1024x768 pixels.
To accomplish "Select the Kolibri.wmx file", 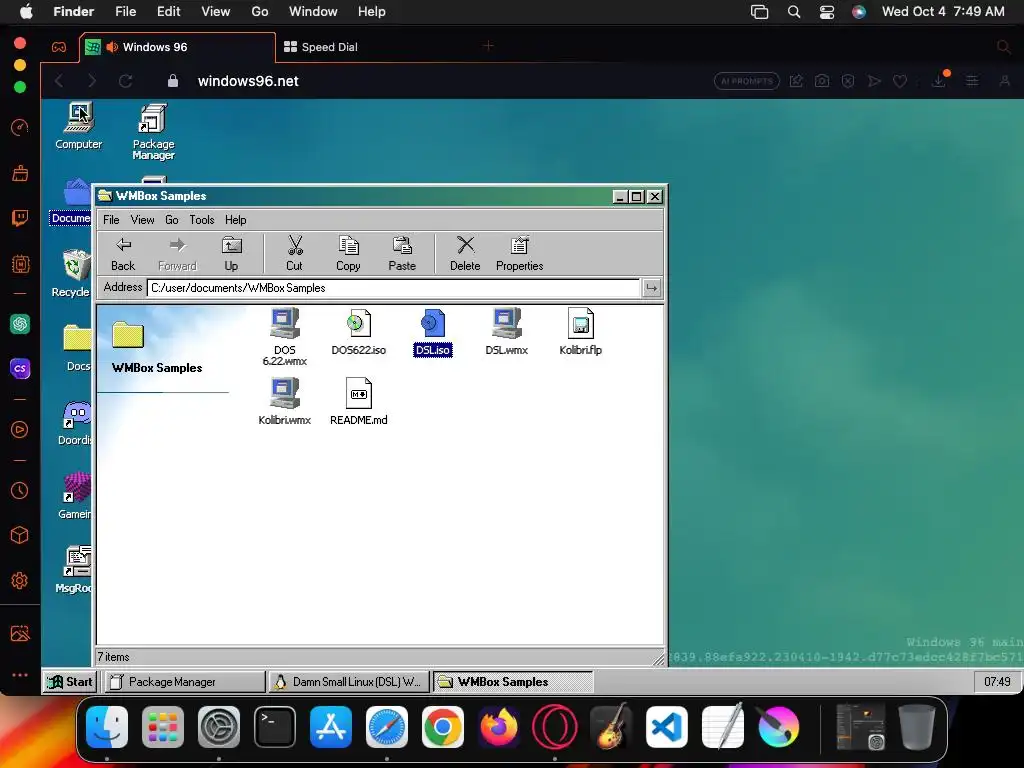I will (285, 402).
